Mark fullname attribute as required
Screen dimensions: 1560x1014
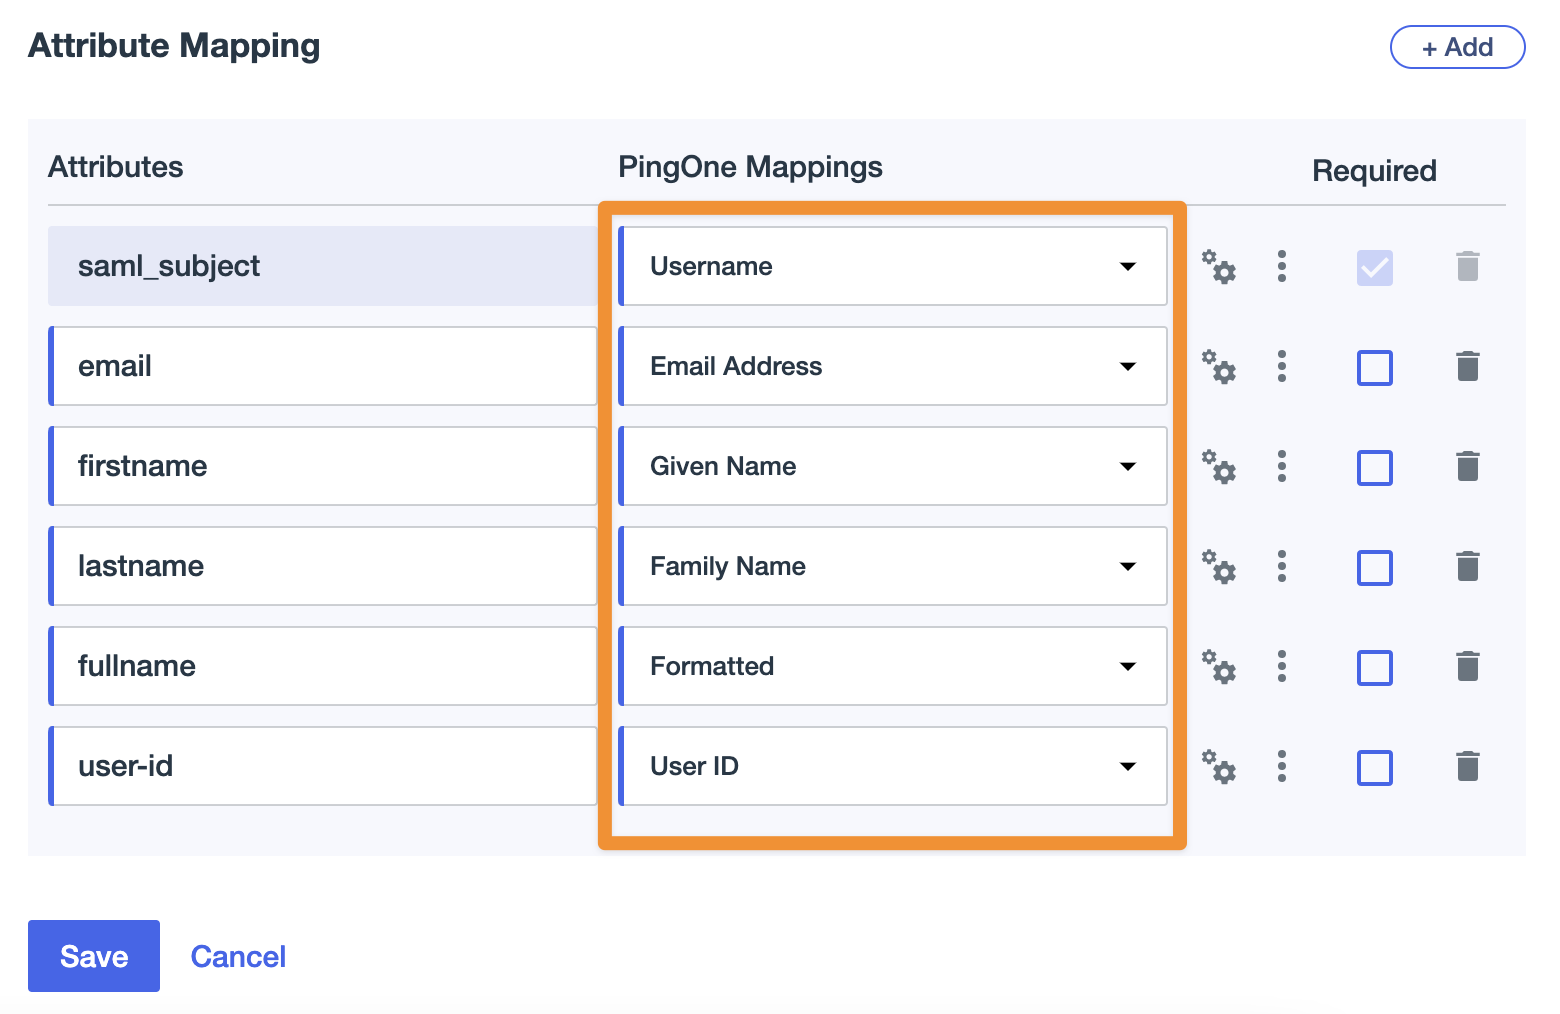point(1375,667)
